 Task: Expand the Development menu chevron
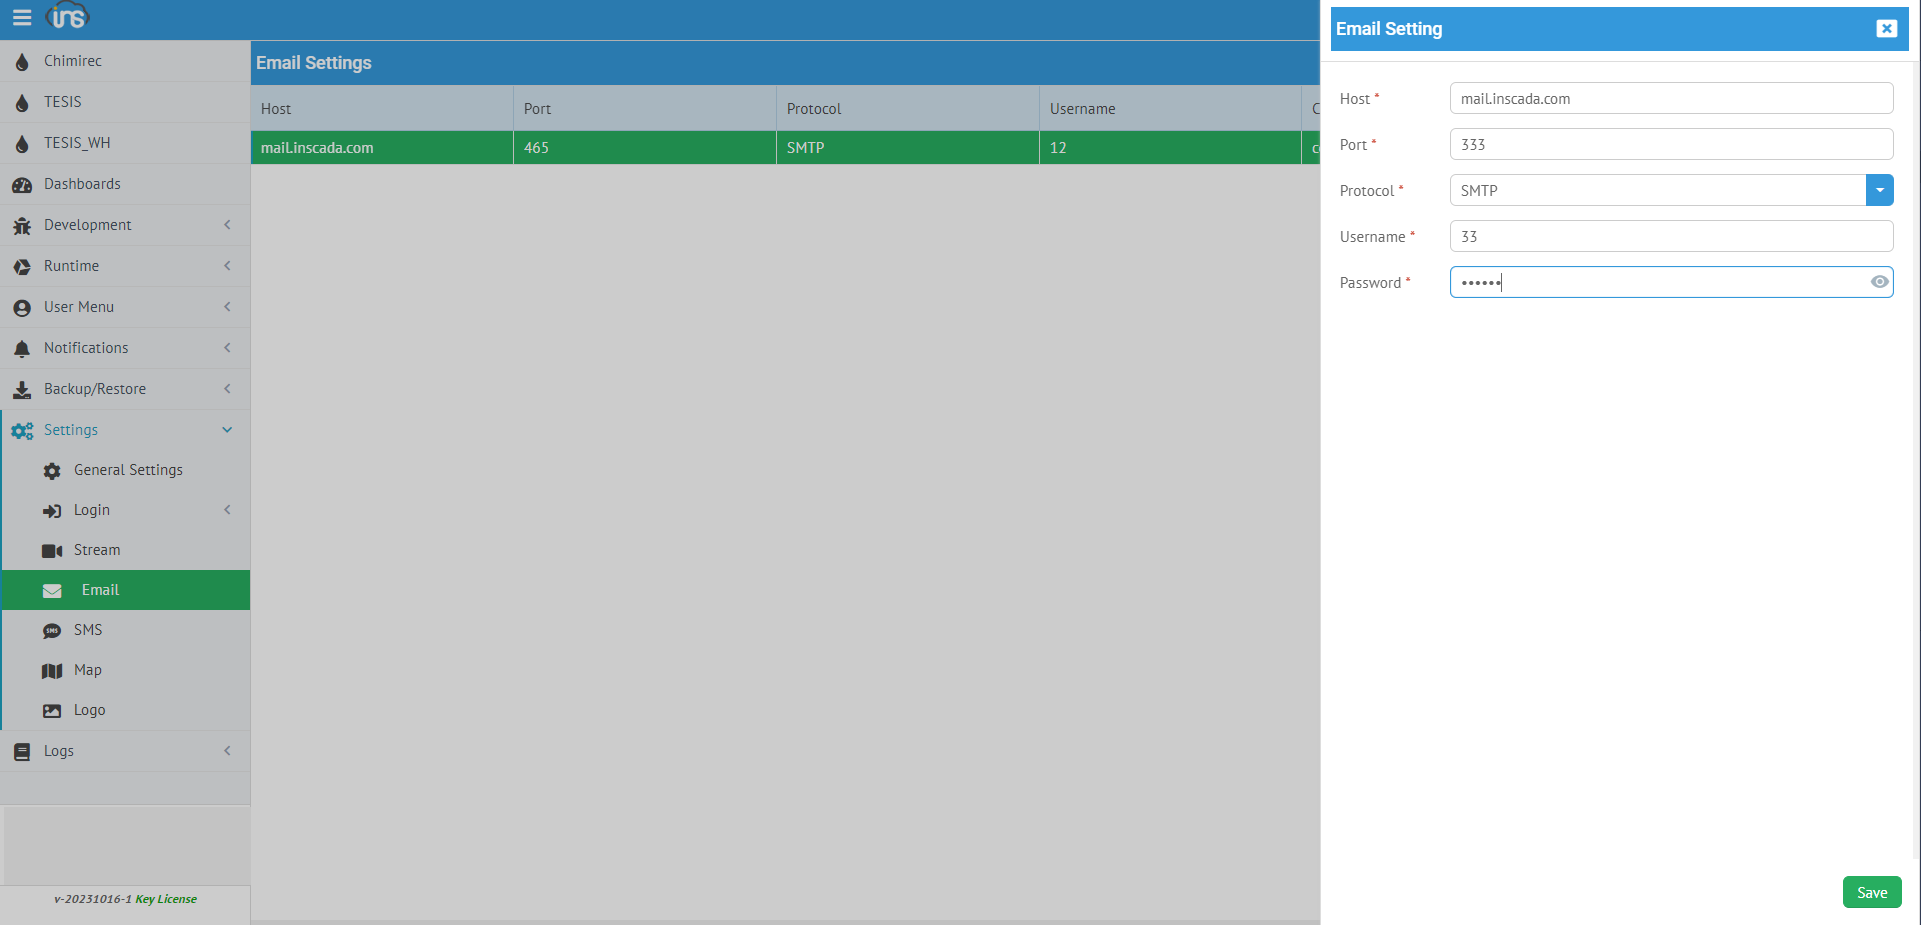[x=227, y=225]
